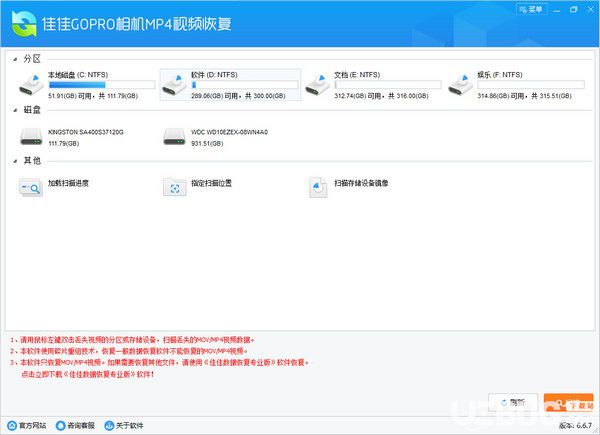Click the 931.51(GB) disk size text
This screenshot has width=600, height=435.
click(207, 144)
